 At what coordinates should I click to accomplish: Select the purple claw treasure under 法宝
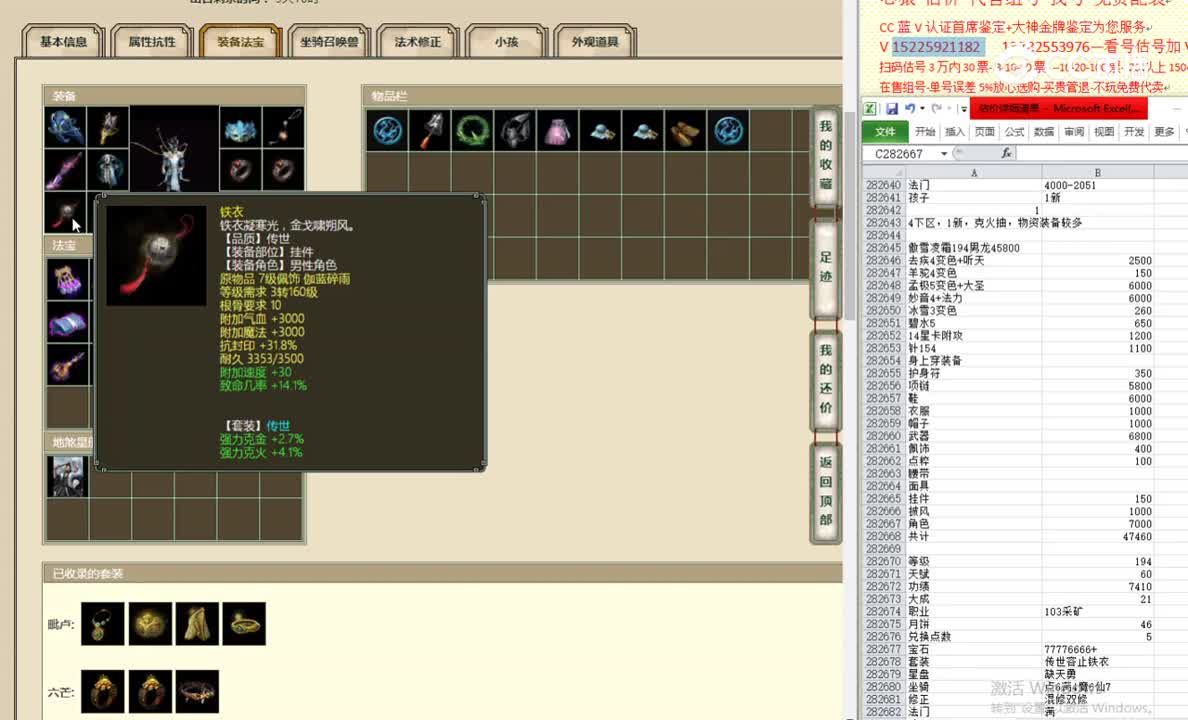67,280
